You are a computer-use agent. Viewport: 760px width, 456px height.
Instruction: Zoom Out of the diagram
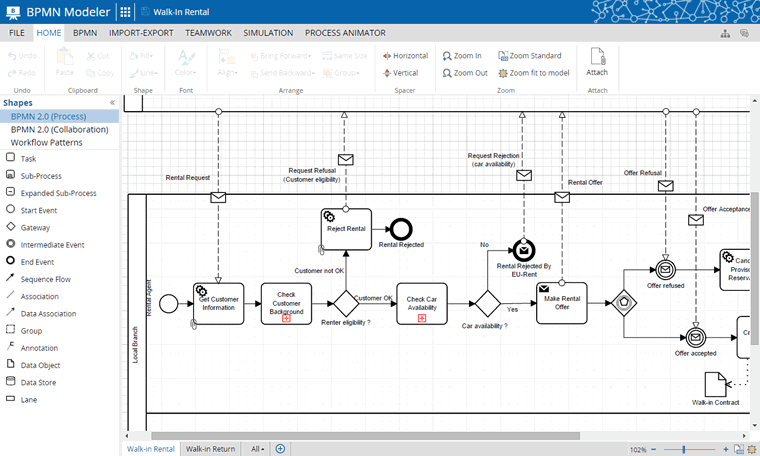pos(465,73)
